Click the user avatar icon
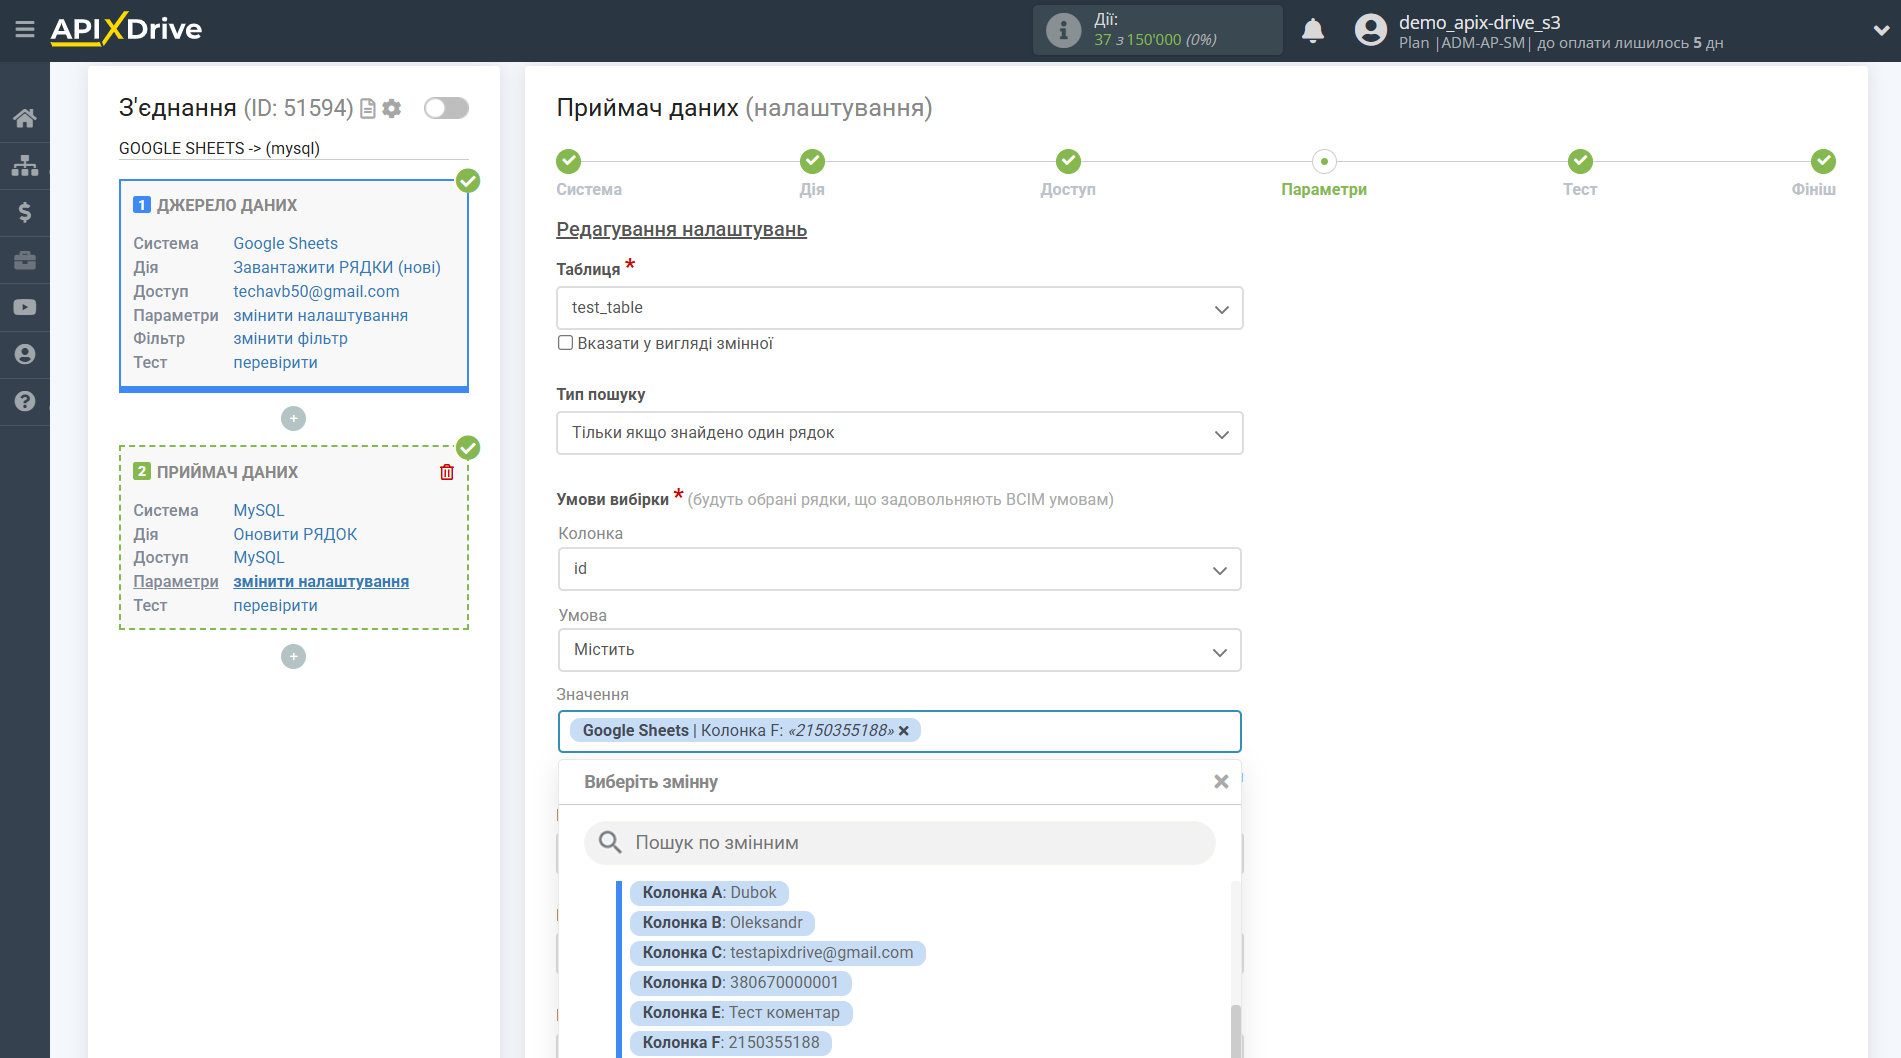 1370,30
